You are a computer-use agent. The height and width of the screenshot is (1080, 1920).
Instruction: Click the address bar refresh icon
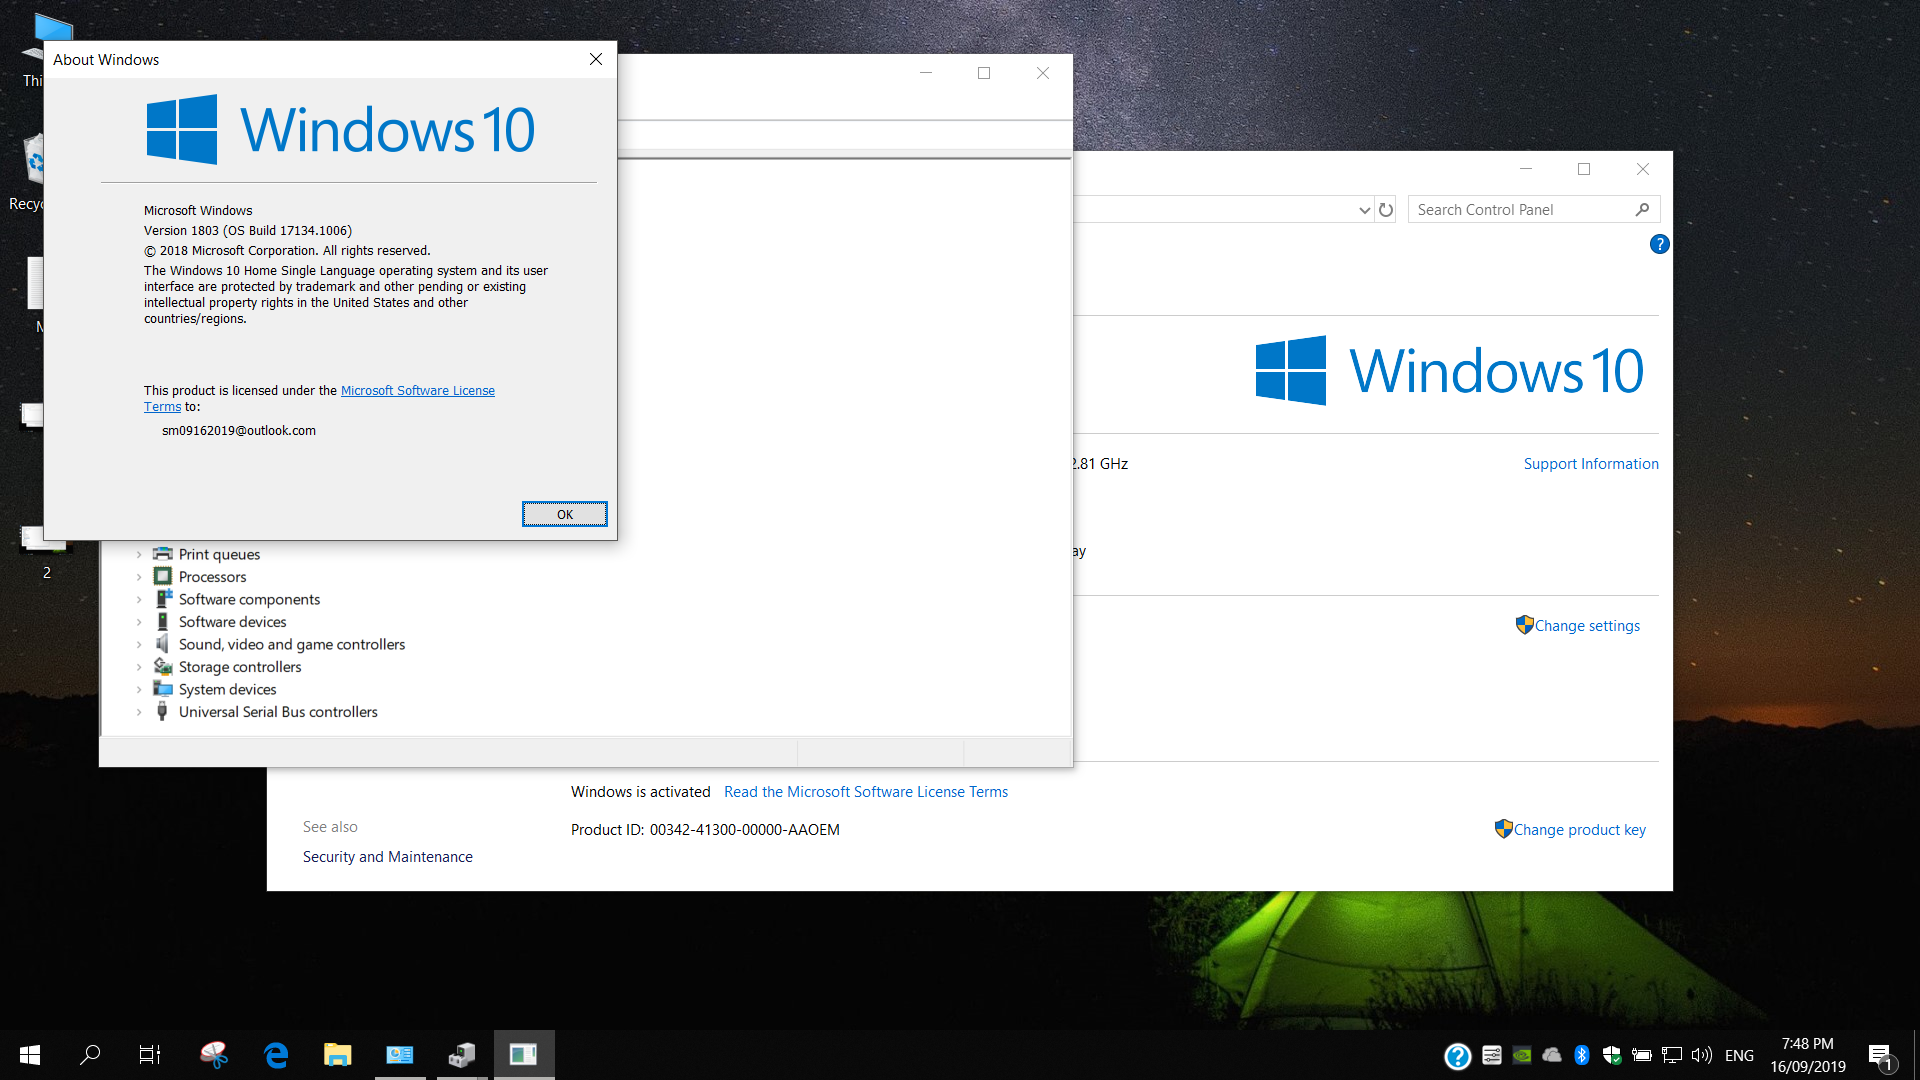pyautogui.click(x=1386, y=210)
